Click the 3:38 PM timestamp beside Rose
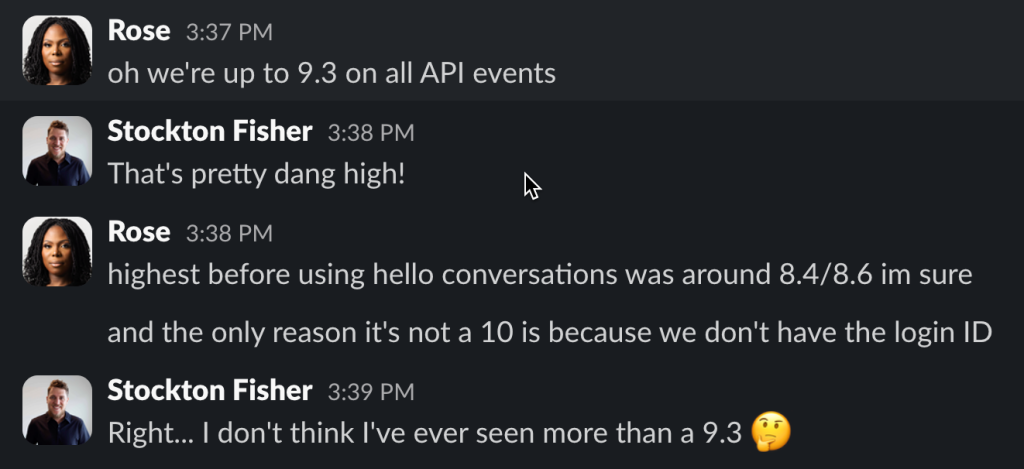This screenshot has height=469, width=1024. pos(229,233)
